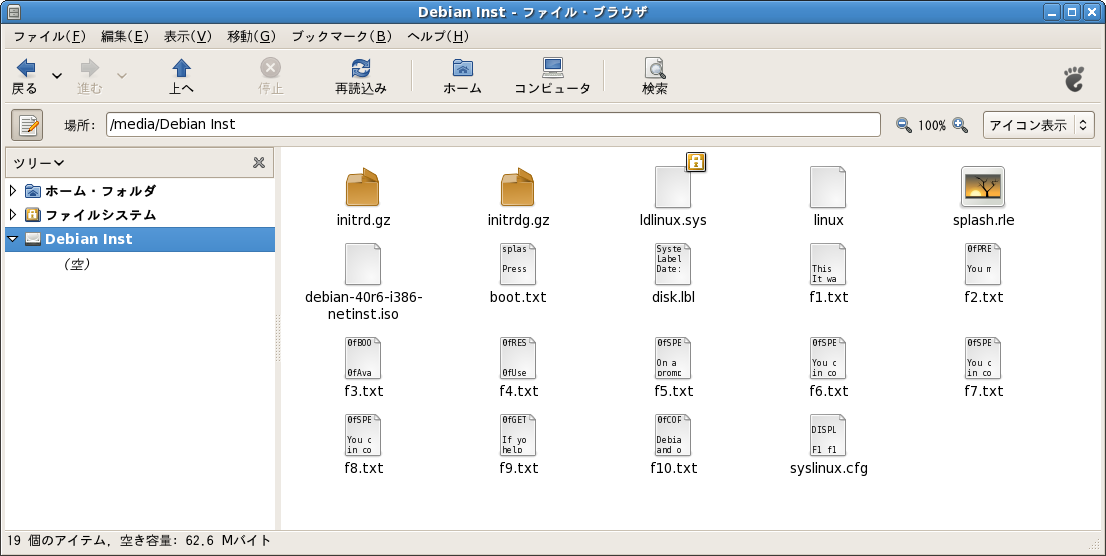Open the ファイル menu

click(49, 37)
